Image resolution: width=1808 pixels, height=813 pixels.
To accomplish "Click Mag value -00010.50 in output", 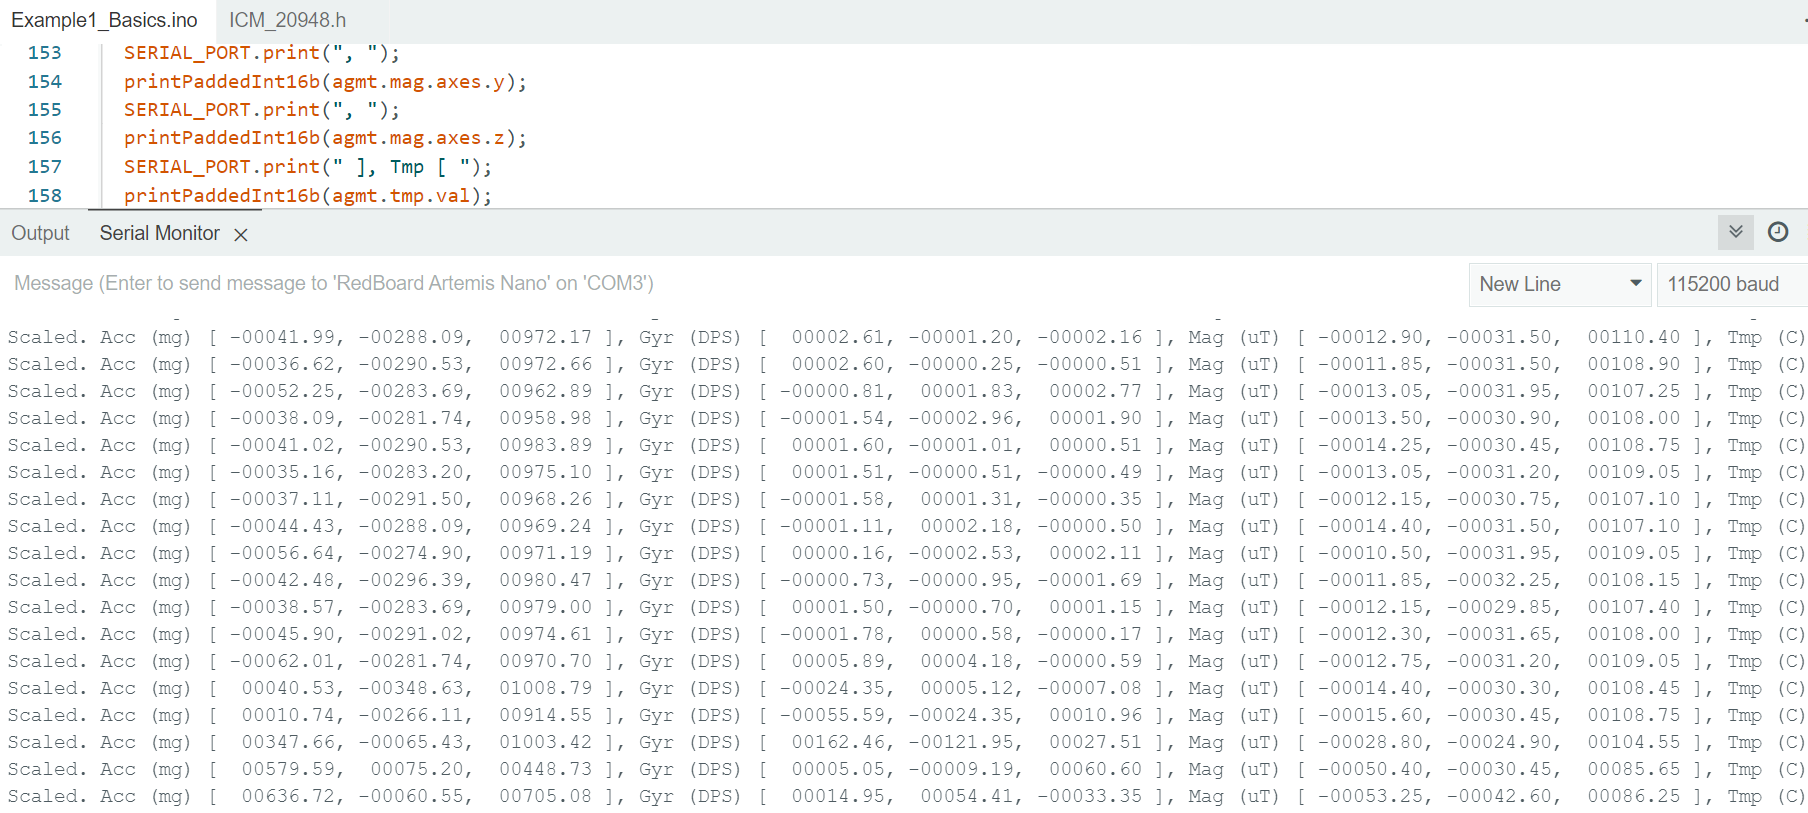I will (1369, 554).
